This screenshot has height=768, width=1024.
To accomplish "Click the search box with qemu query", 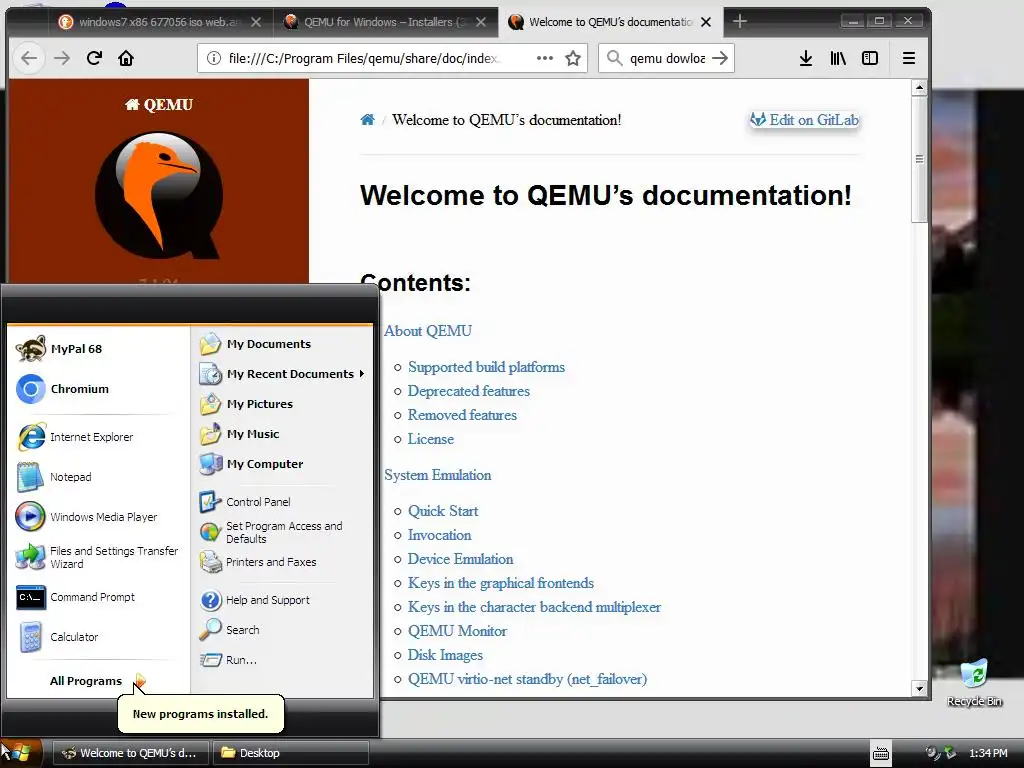I will click(x=667, y=58).
